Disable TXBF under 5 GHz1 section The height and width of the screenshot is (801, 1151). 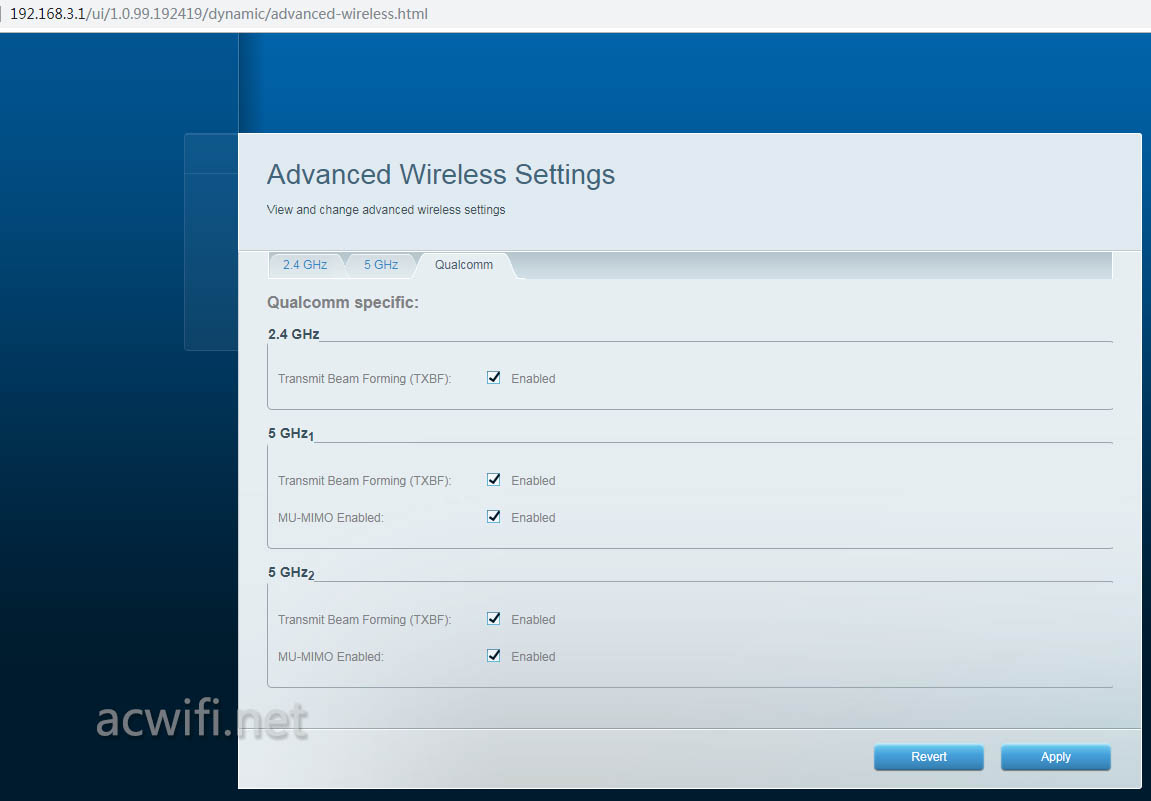(493, 479)
